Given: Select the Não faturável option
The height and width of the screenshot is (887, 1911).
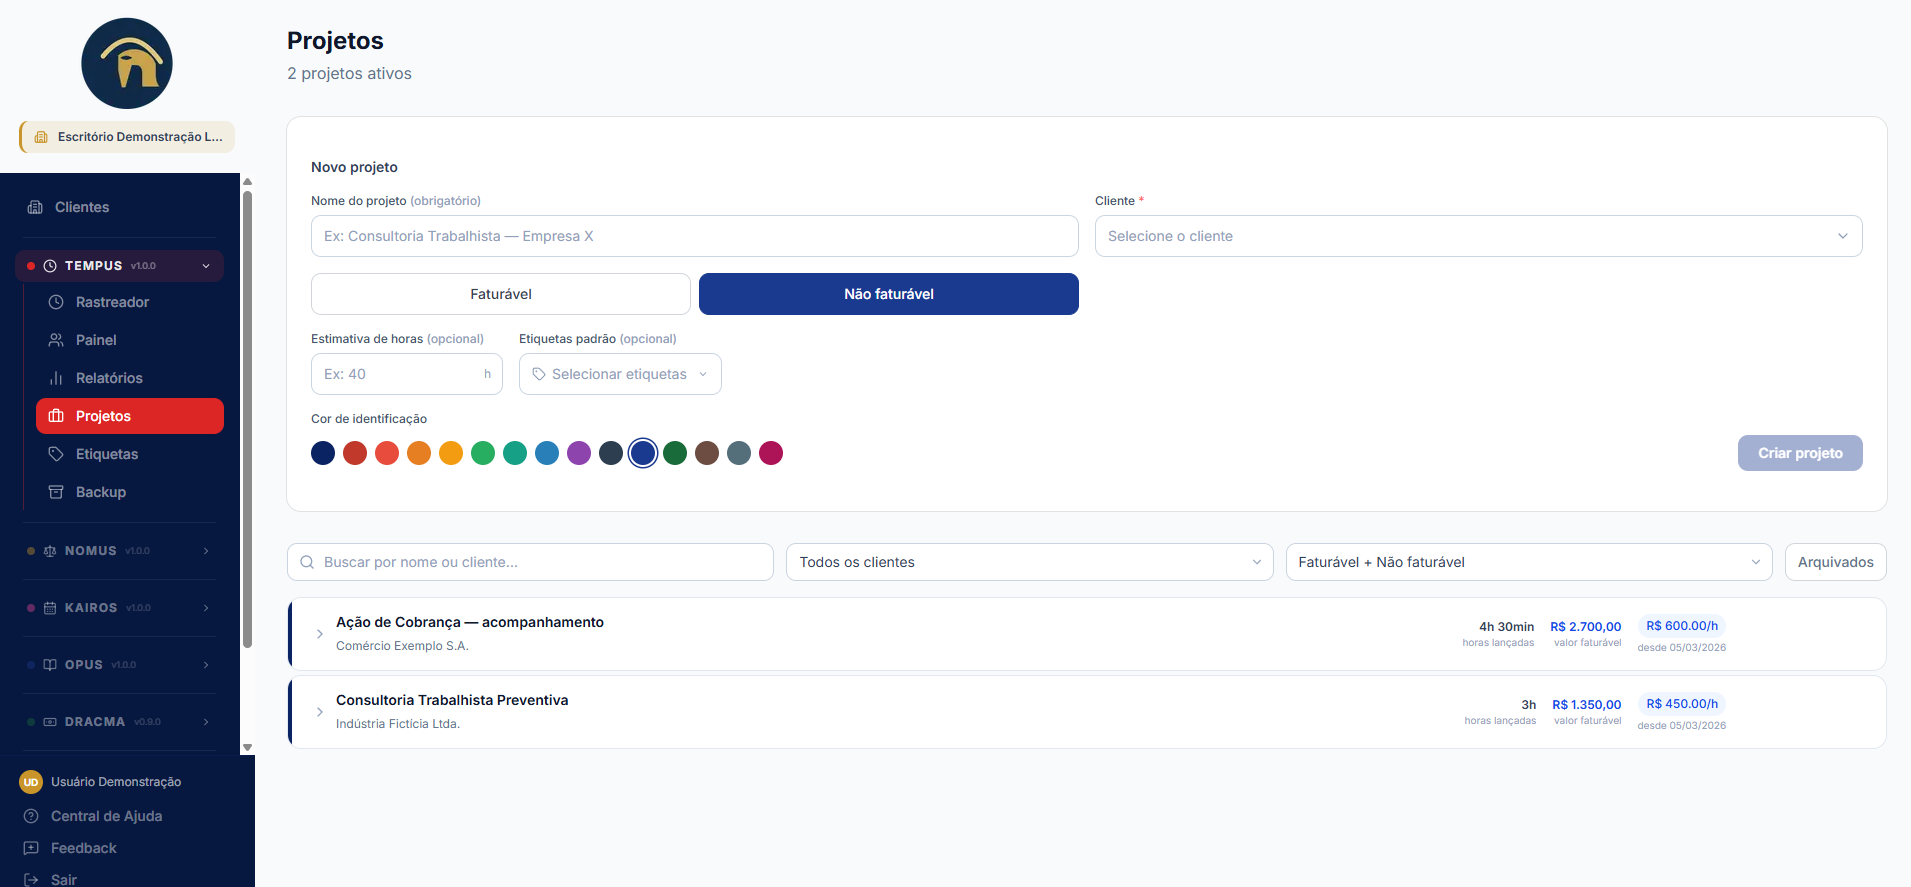Looking at the screenshot, I should tap(889, 294).
